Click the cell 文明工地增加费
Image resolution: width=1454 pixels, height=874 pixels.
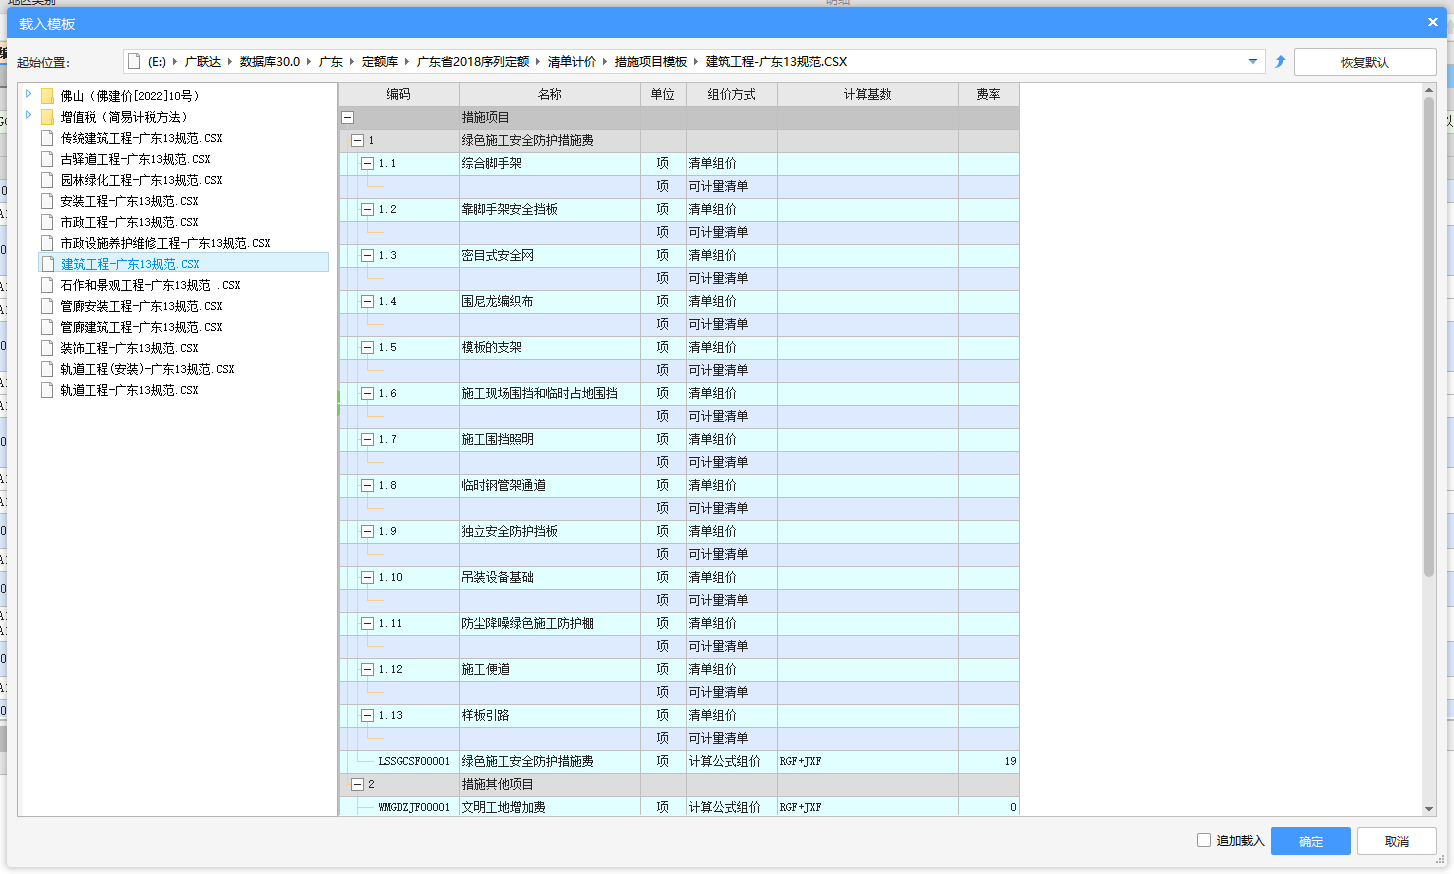550,807
